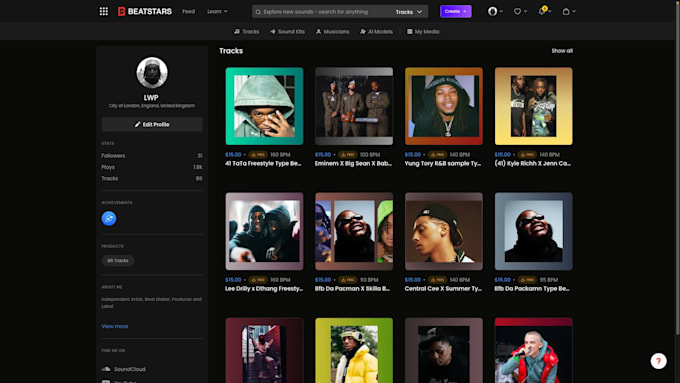
Task: Open the Tracks search filter dropdown
Action: tap(409, 12)
